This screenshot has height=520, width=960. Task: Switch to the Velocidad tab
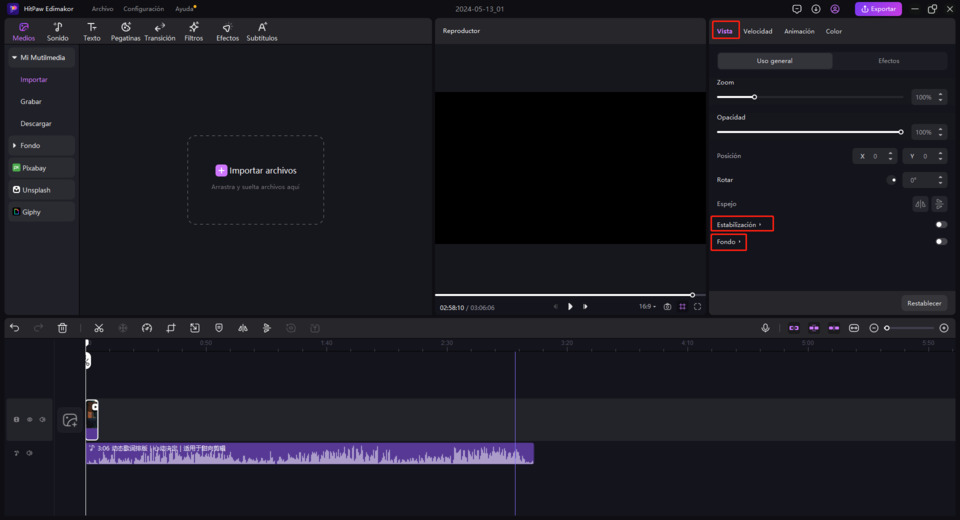tap(757, 31)
